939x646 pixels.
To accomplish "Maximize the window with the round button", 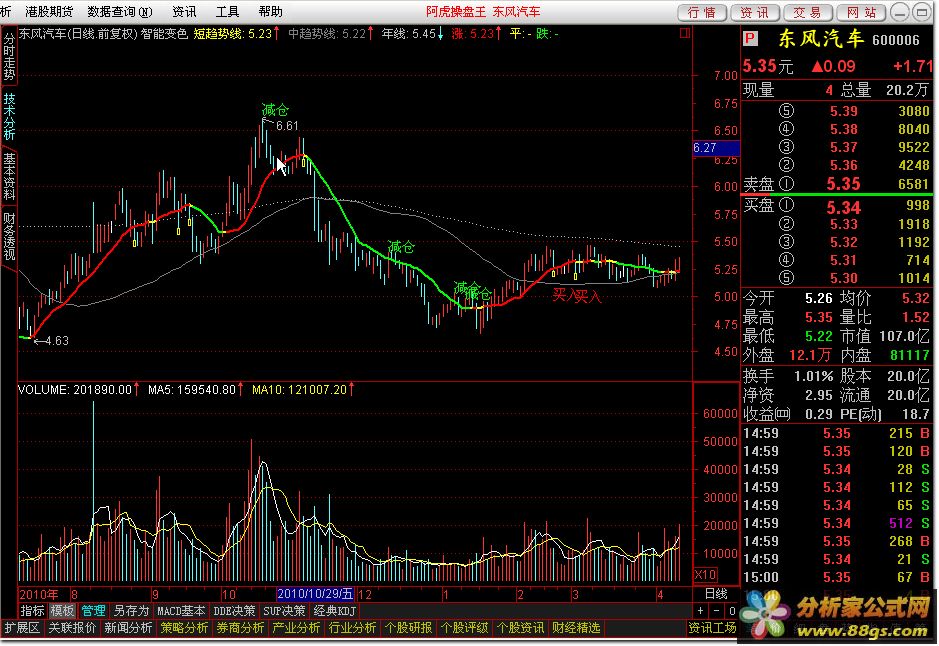I will coord(922,12).
